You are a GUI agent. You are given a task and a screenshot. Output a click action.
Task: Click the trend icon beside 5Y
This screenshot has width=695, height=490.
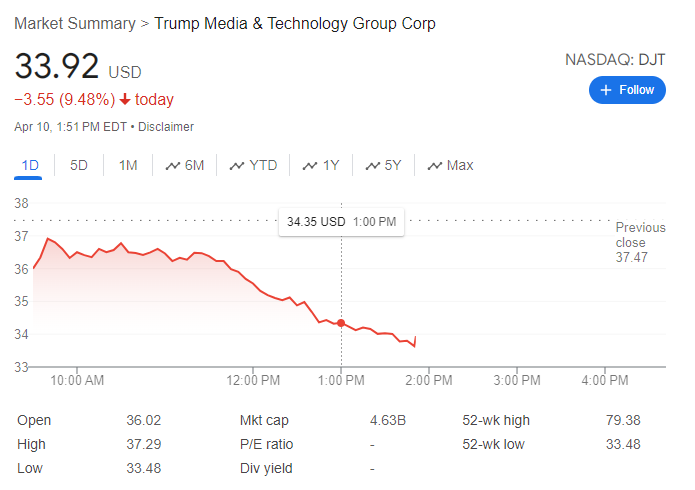coord(373,165)
